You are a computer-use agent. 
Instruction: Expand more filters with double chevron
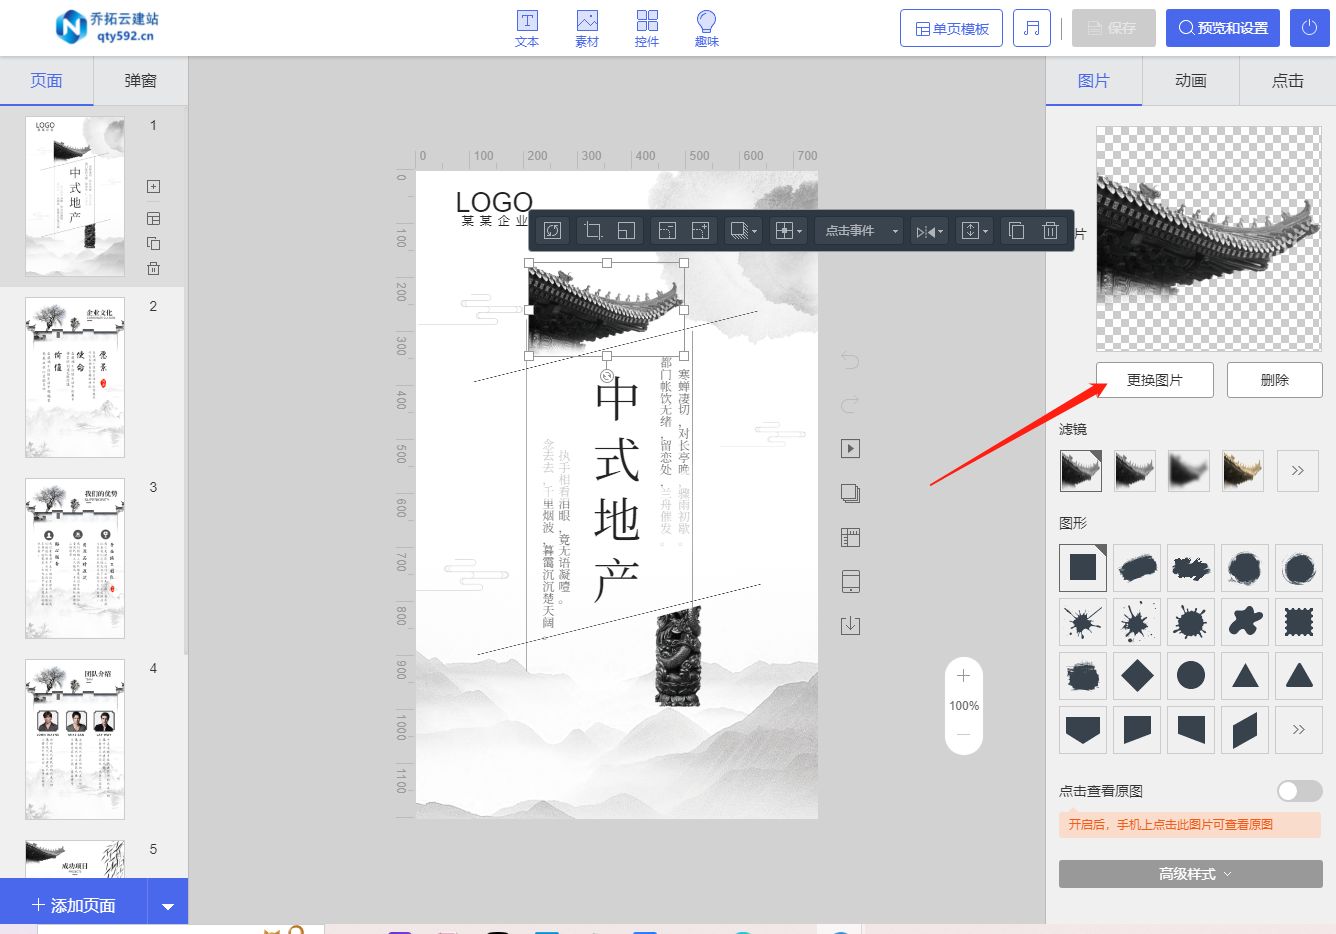point(1298,470)
